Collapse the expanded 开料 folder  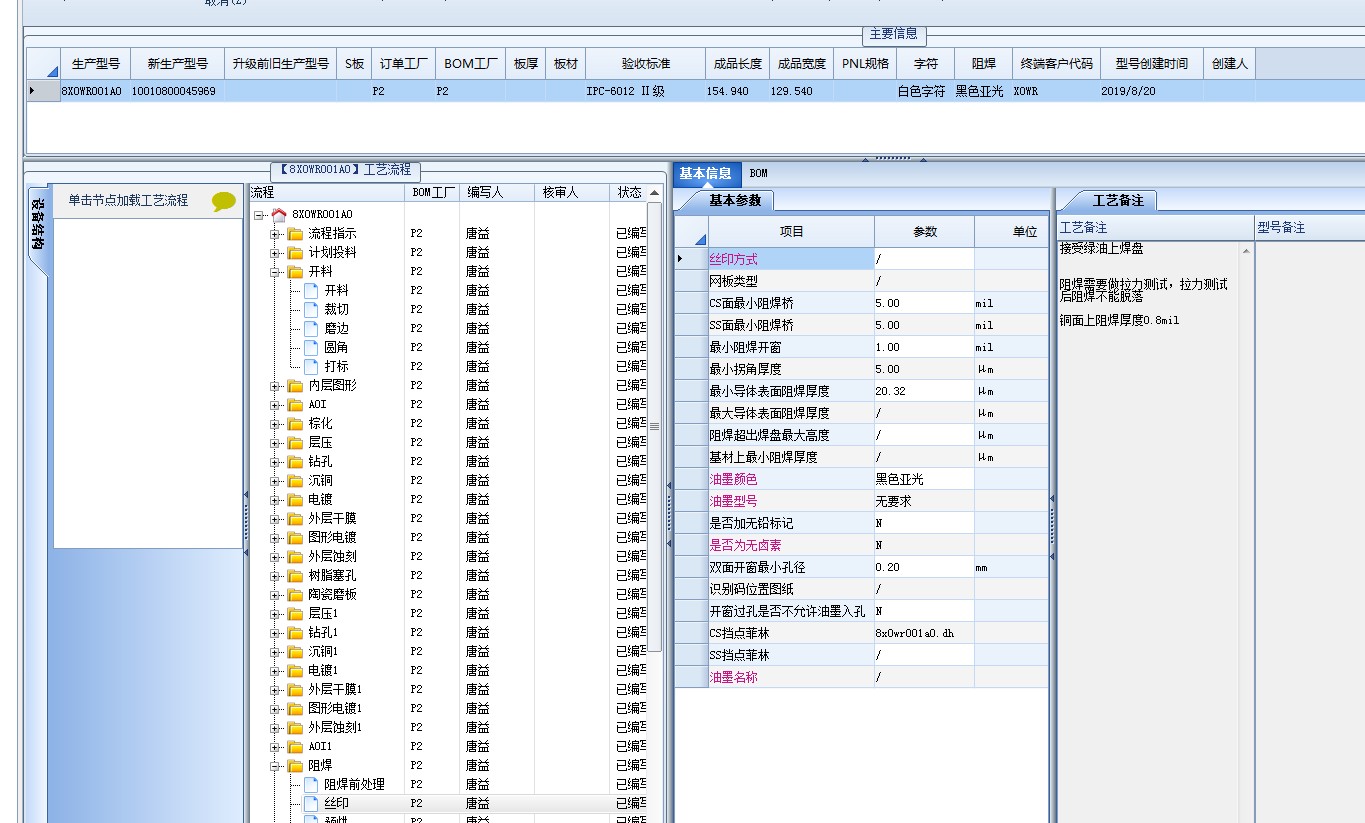[274, 272]
